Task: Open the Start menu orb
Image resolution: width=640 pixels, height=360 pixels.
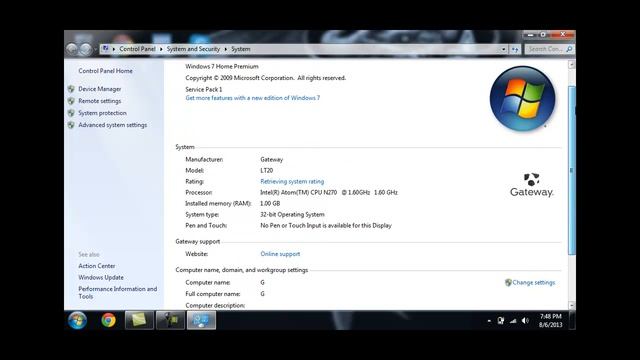Action: (77, 320)
